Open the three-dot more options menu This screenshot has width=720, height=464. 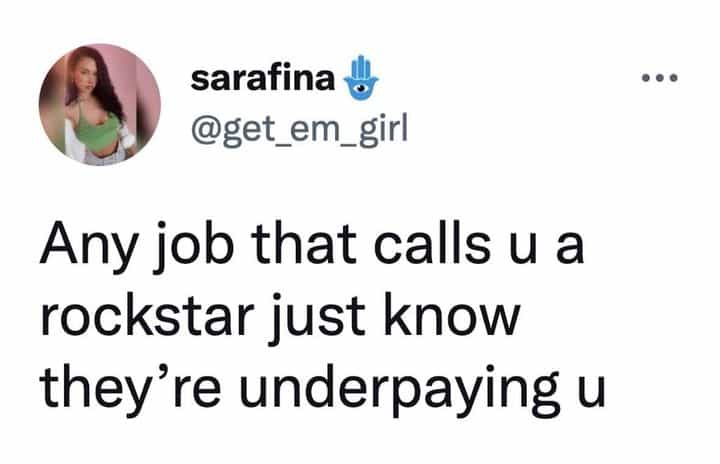coord(659,79)
